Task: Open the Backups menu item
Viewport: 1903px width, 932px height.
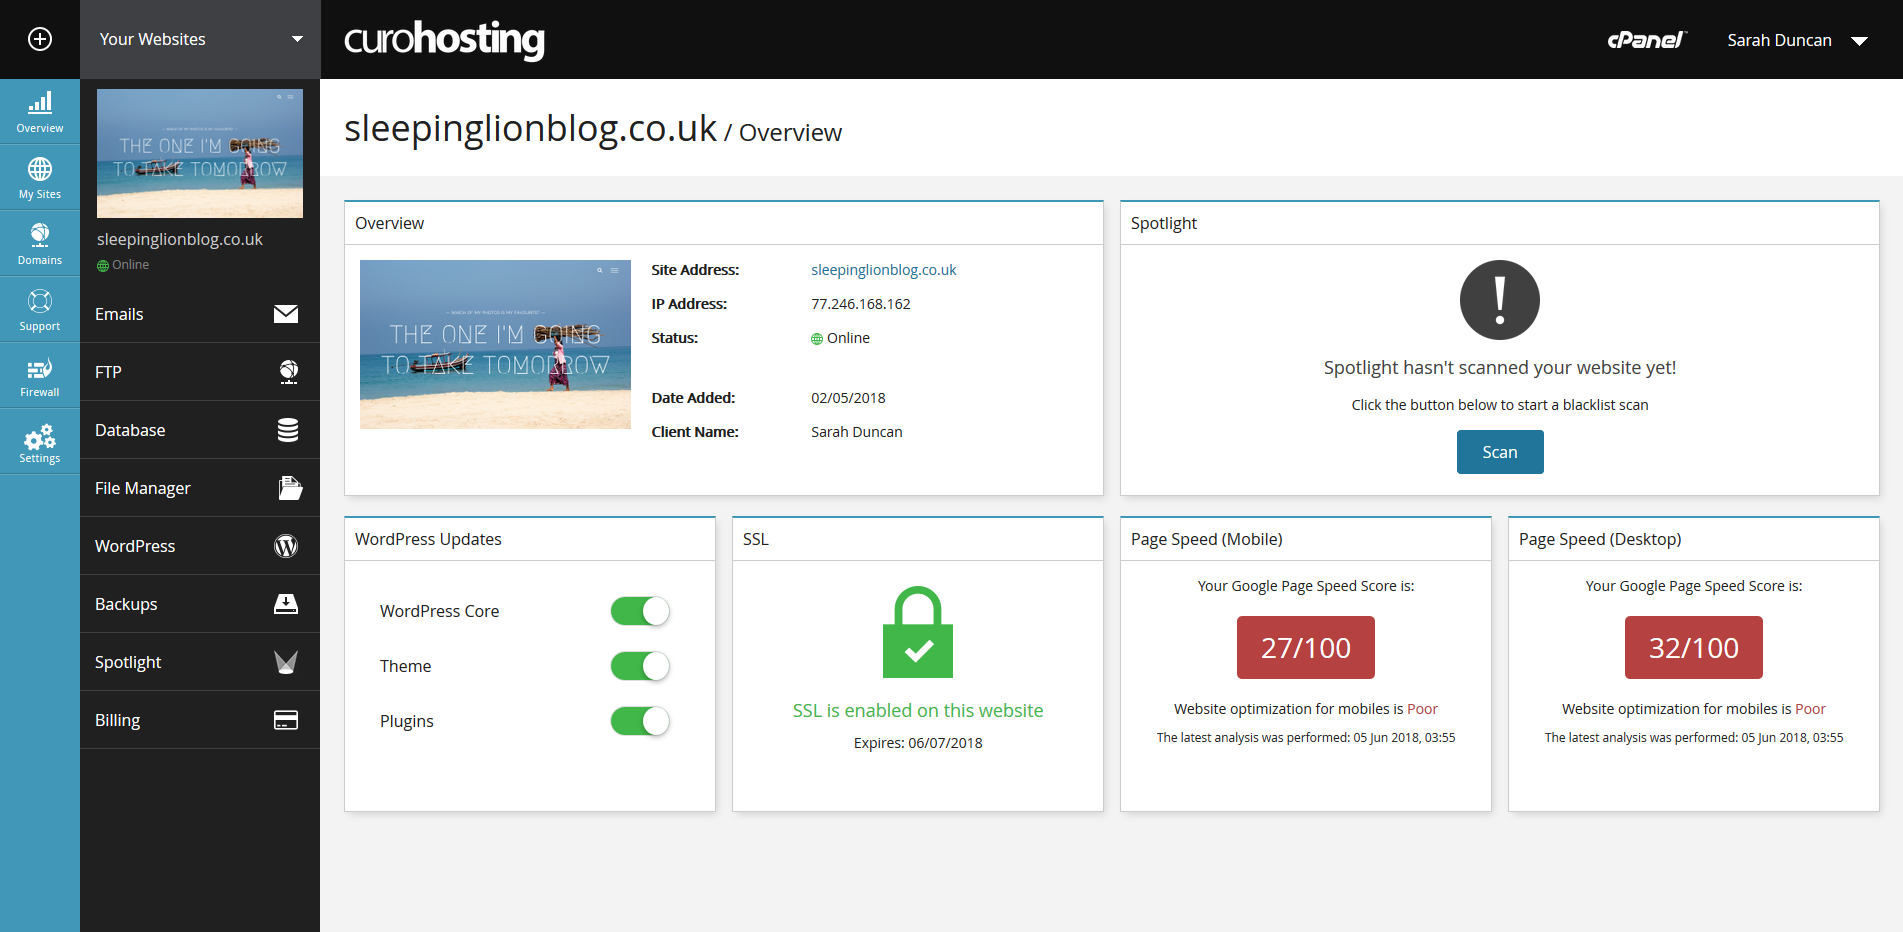Action: (x=200, y=604)
